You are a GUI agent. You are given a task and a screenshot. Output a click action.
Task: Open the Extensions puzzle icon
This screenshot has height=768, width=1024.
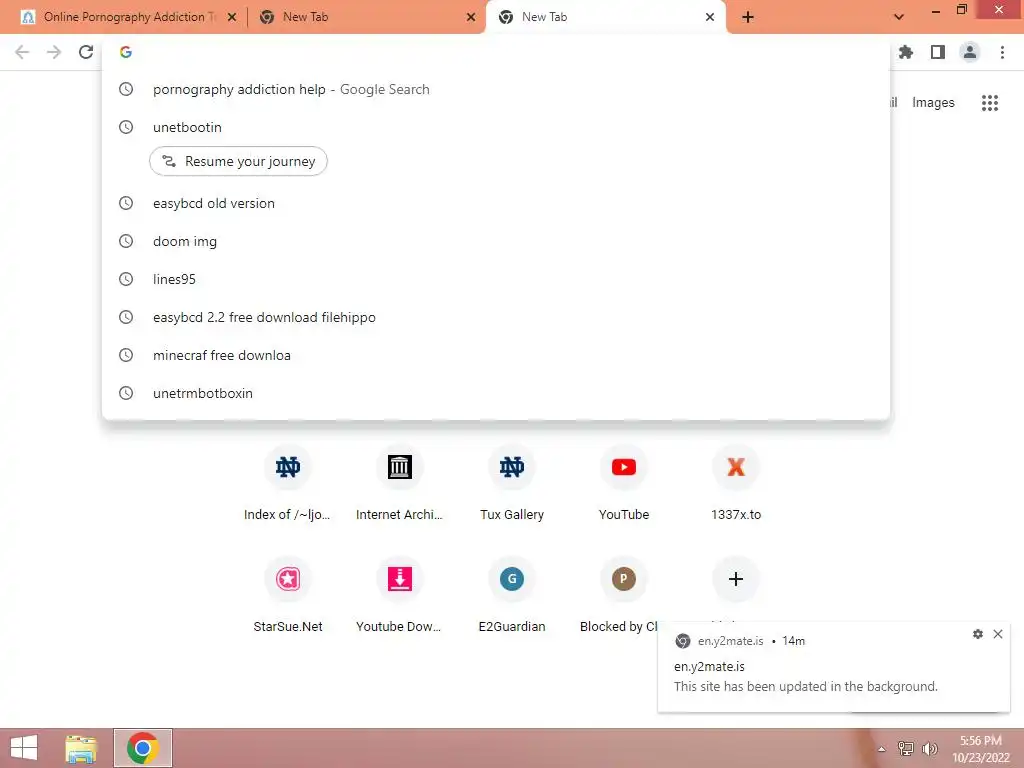click(906, 52)
